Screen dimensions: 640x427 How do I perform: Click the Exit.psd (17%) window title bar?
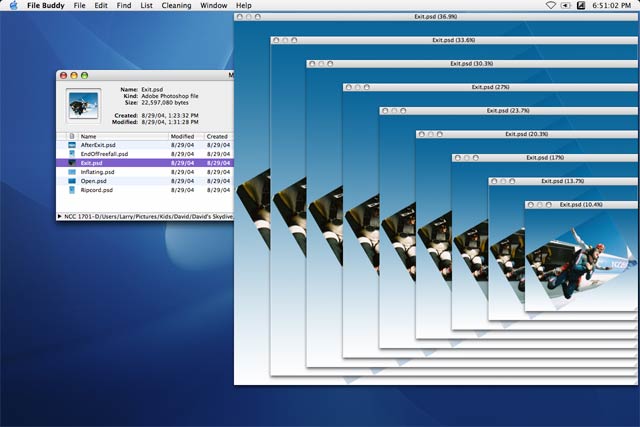click(x=545, y=158)
